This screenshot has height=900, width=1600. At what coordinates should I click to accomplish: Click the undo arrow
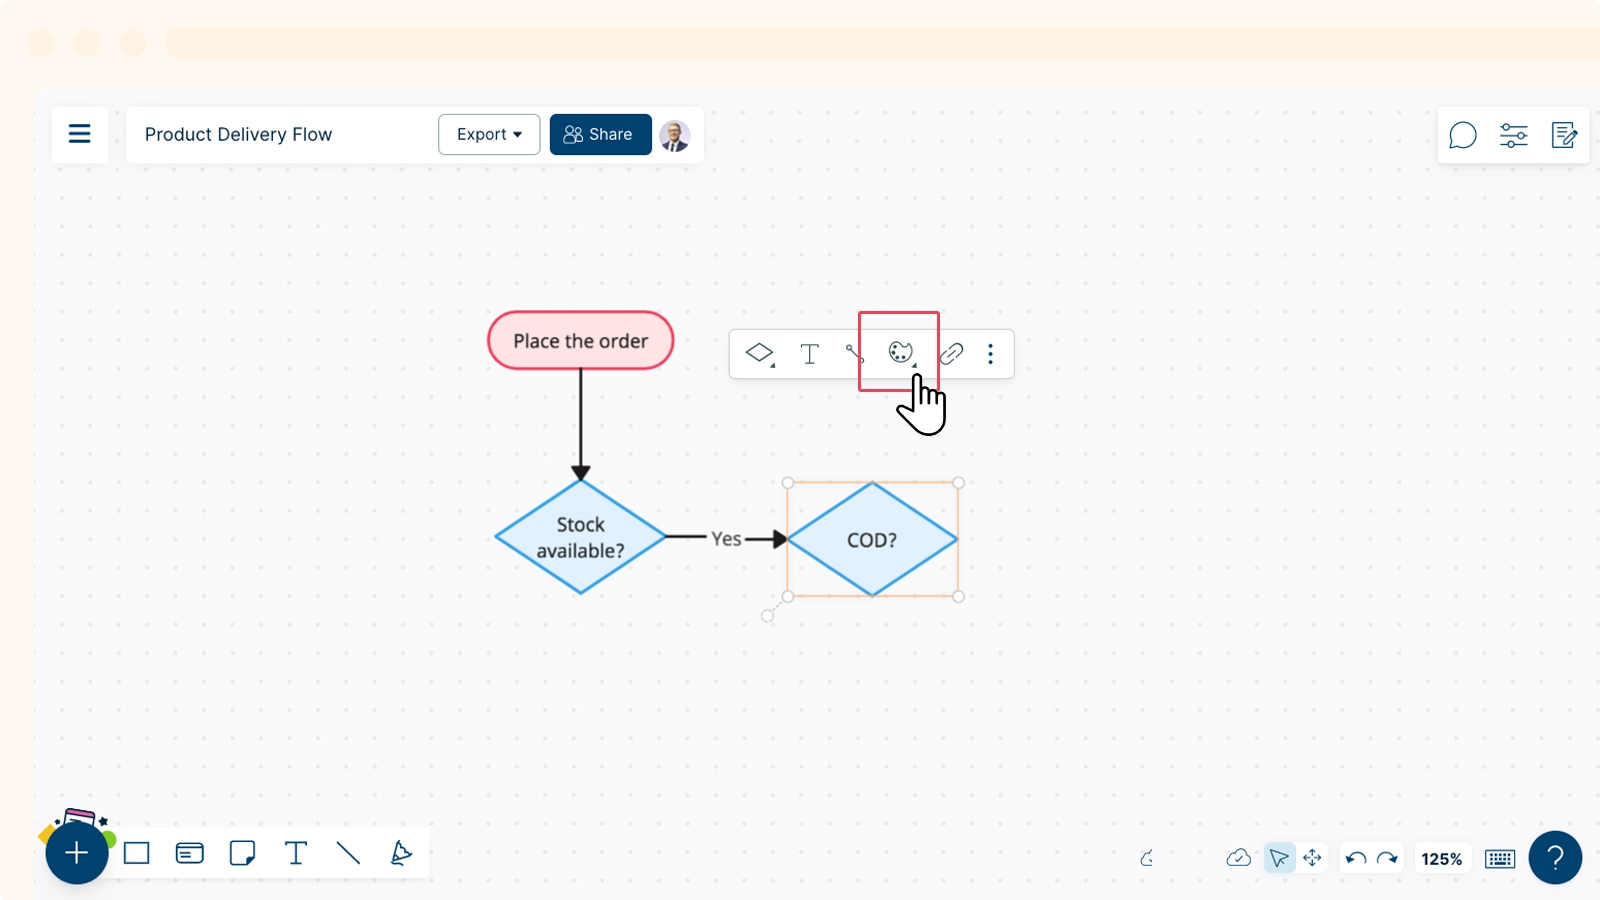(1356, 858)
